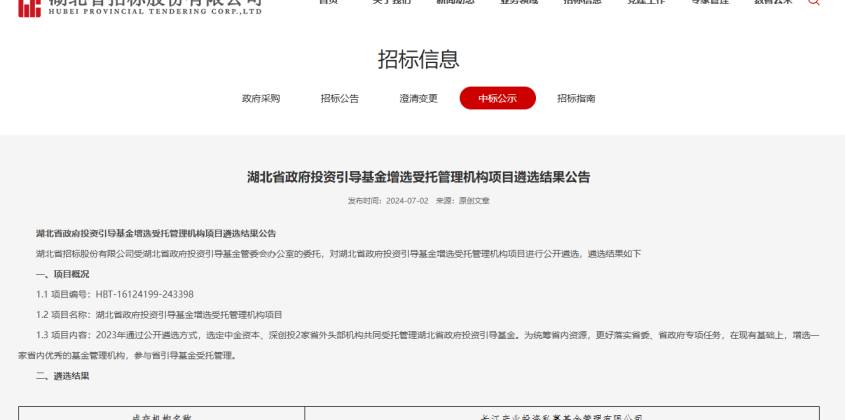The image size is (845, 420).
Task: Open the 招标指南 tab
Action: [576, 99]
